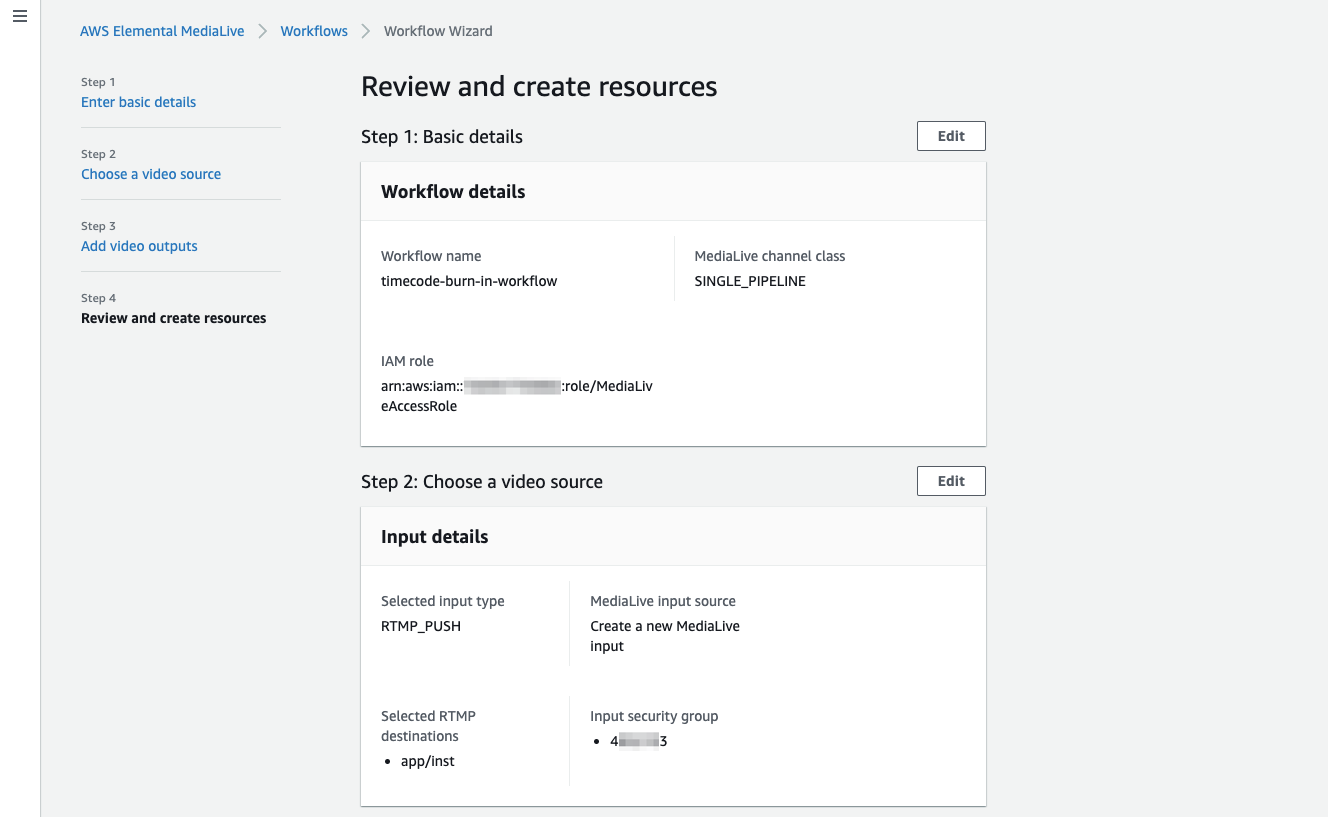
Task: Click the 'Workflow name' label
Action: coord(431,256)
